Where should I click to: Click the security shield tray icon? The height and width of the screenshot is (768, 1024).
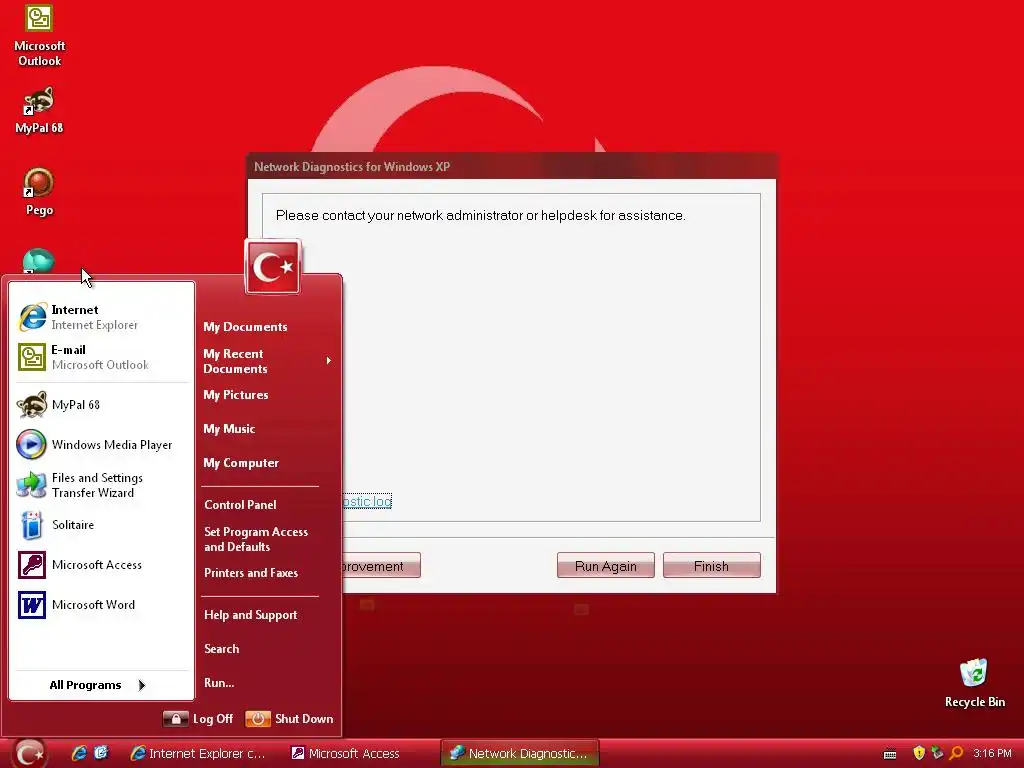click(x=919, y=753)
